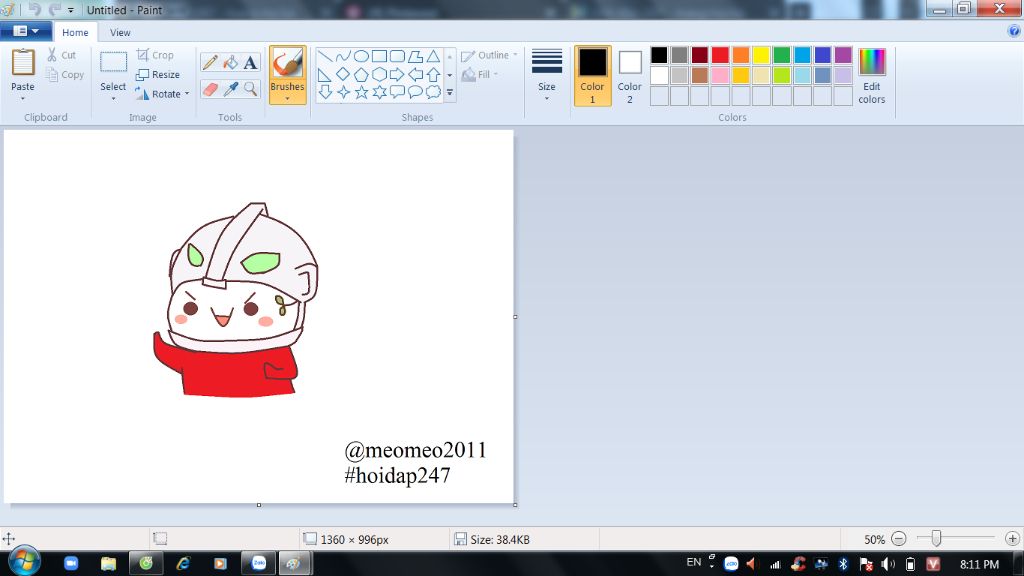Click the Paste clipboard icon

(23, 63)
